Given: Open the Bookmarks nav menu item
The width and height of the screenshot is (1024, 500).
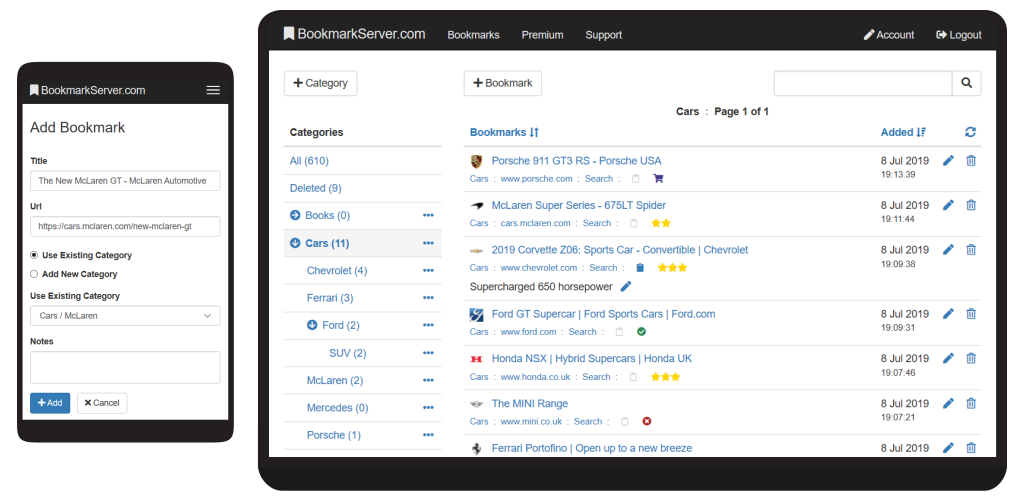Looking at the screenshot, I should click(x=473, y=35).
